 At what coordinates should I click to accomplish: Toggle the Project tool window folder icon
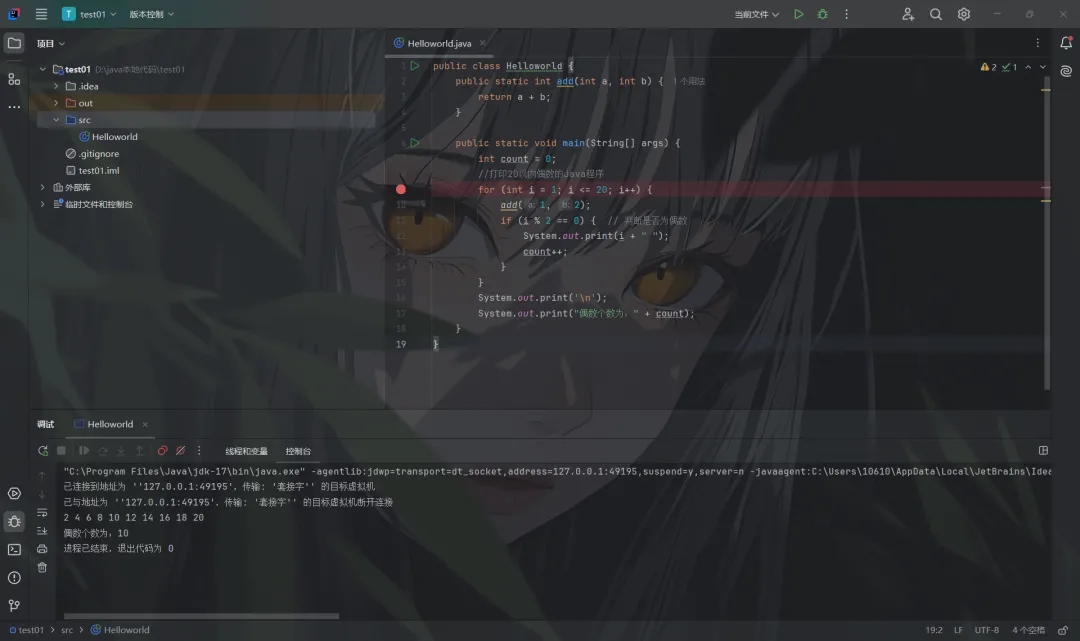tap(14, 43)
